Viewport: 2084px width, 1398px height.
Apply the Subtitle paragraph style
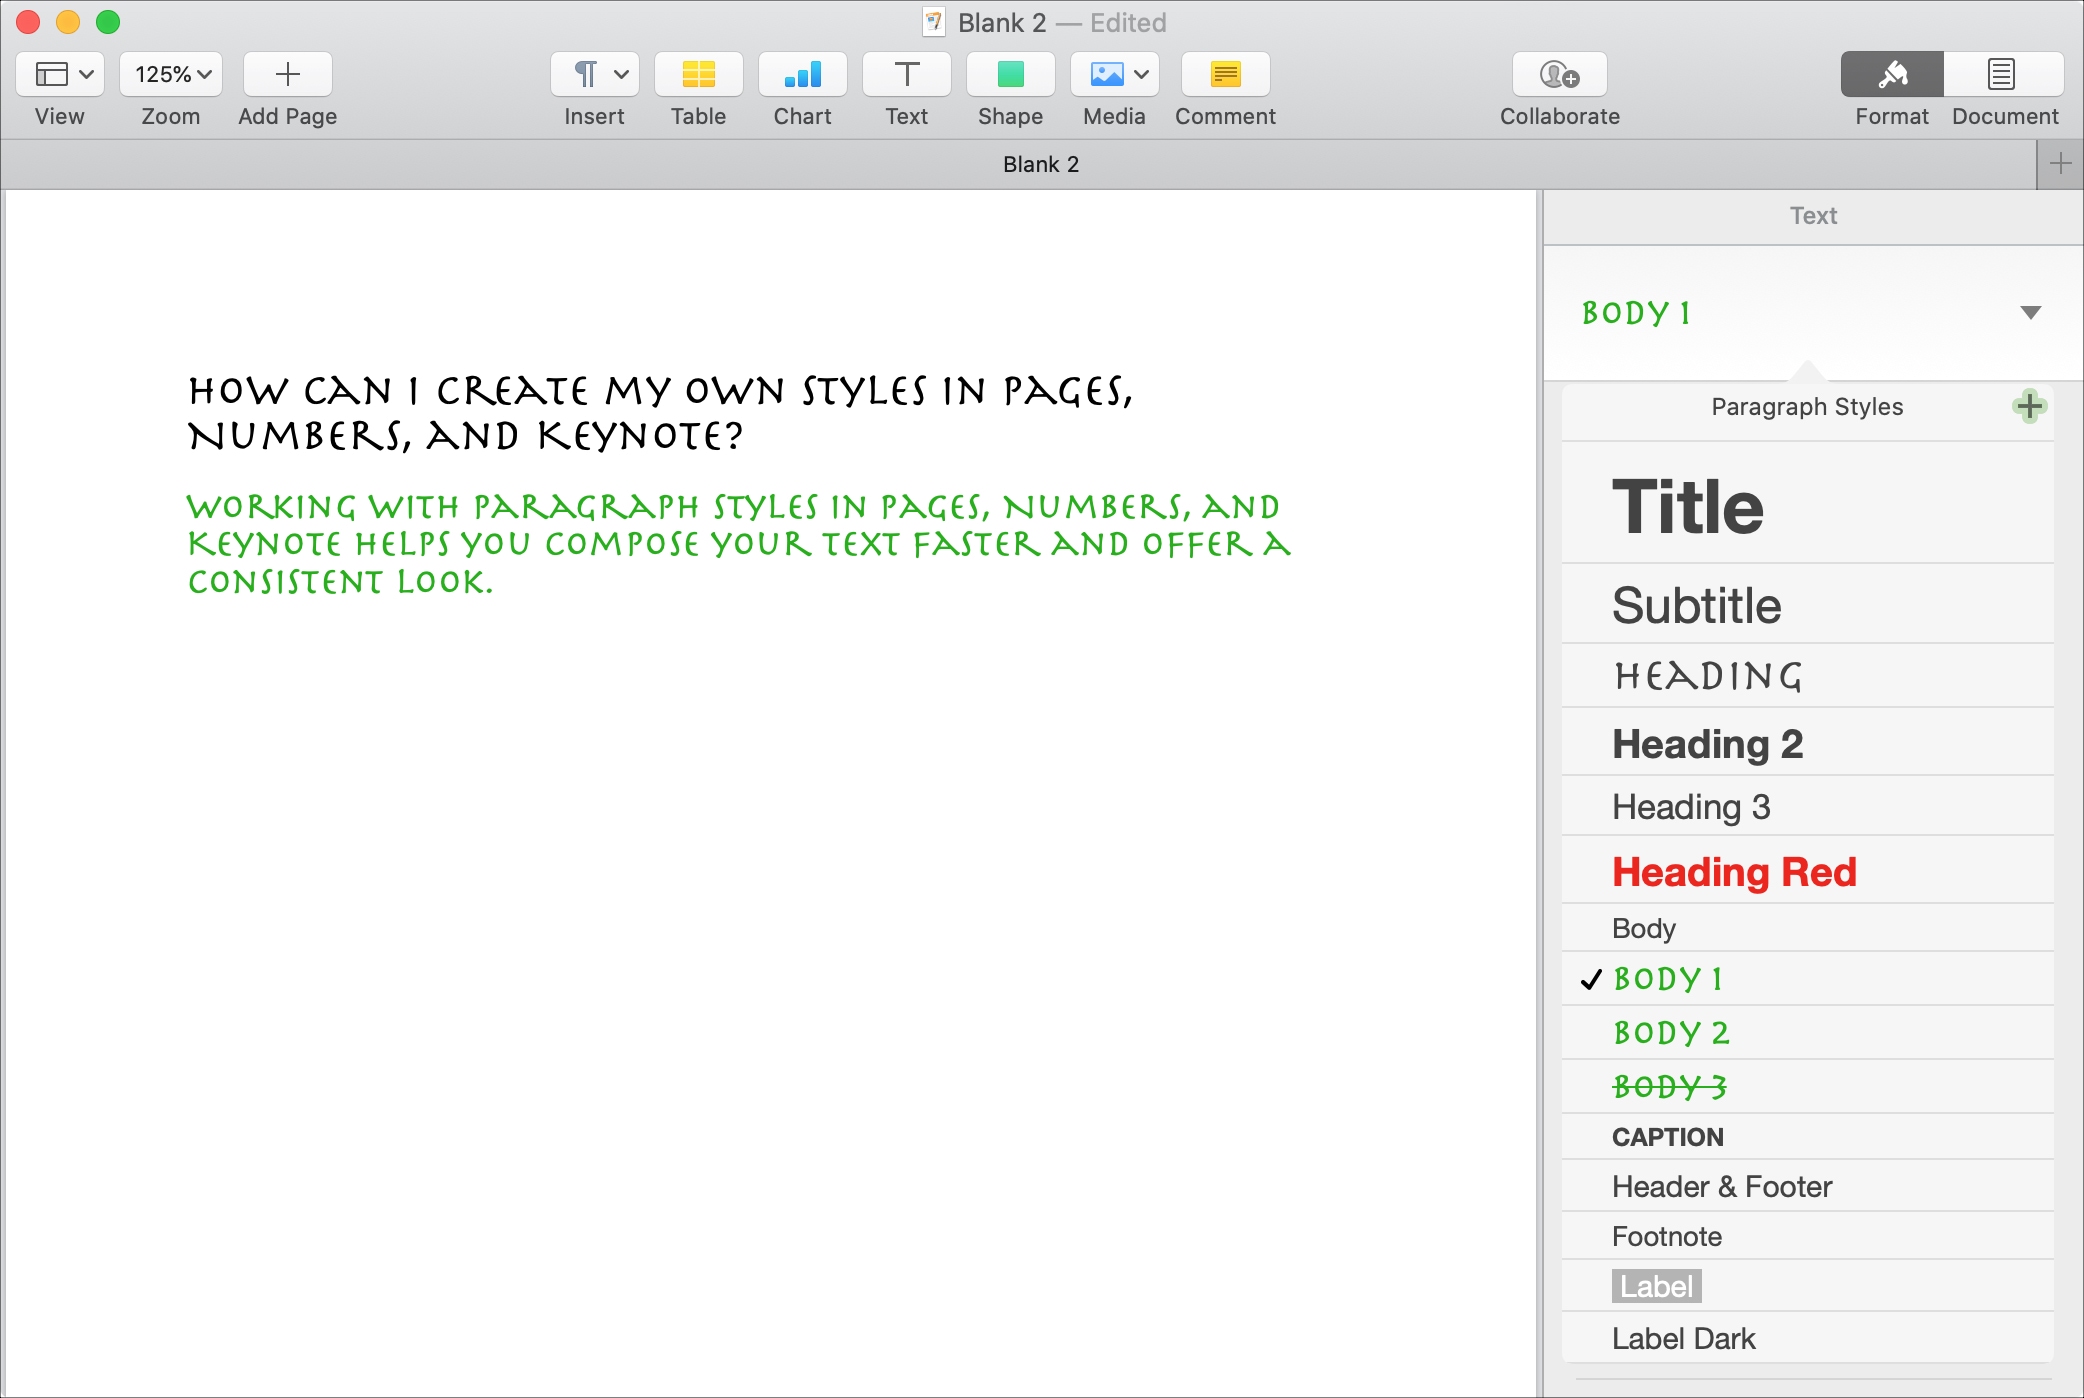(x=1807, y=605)
